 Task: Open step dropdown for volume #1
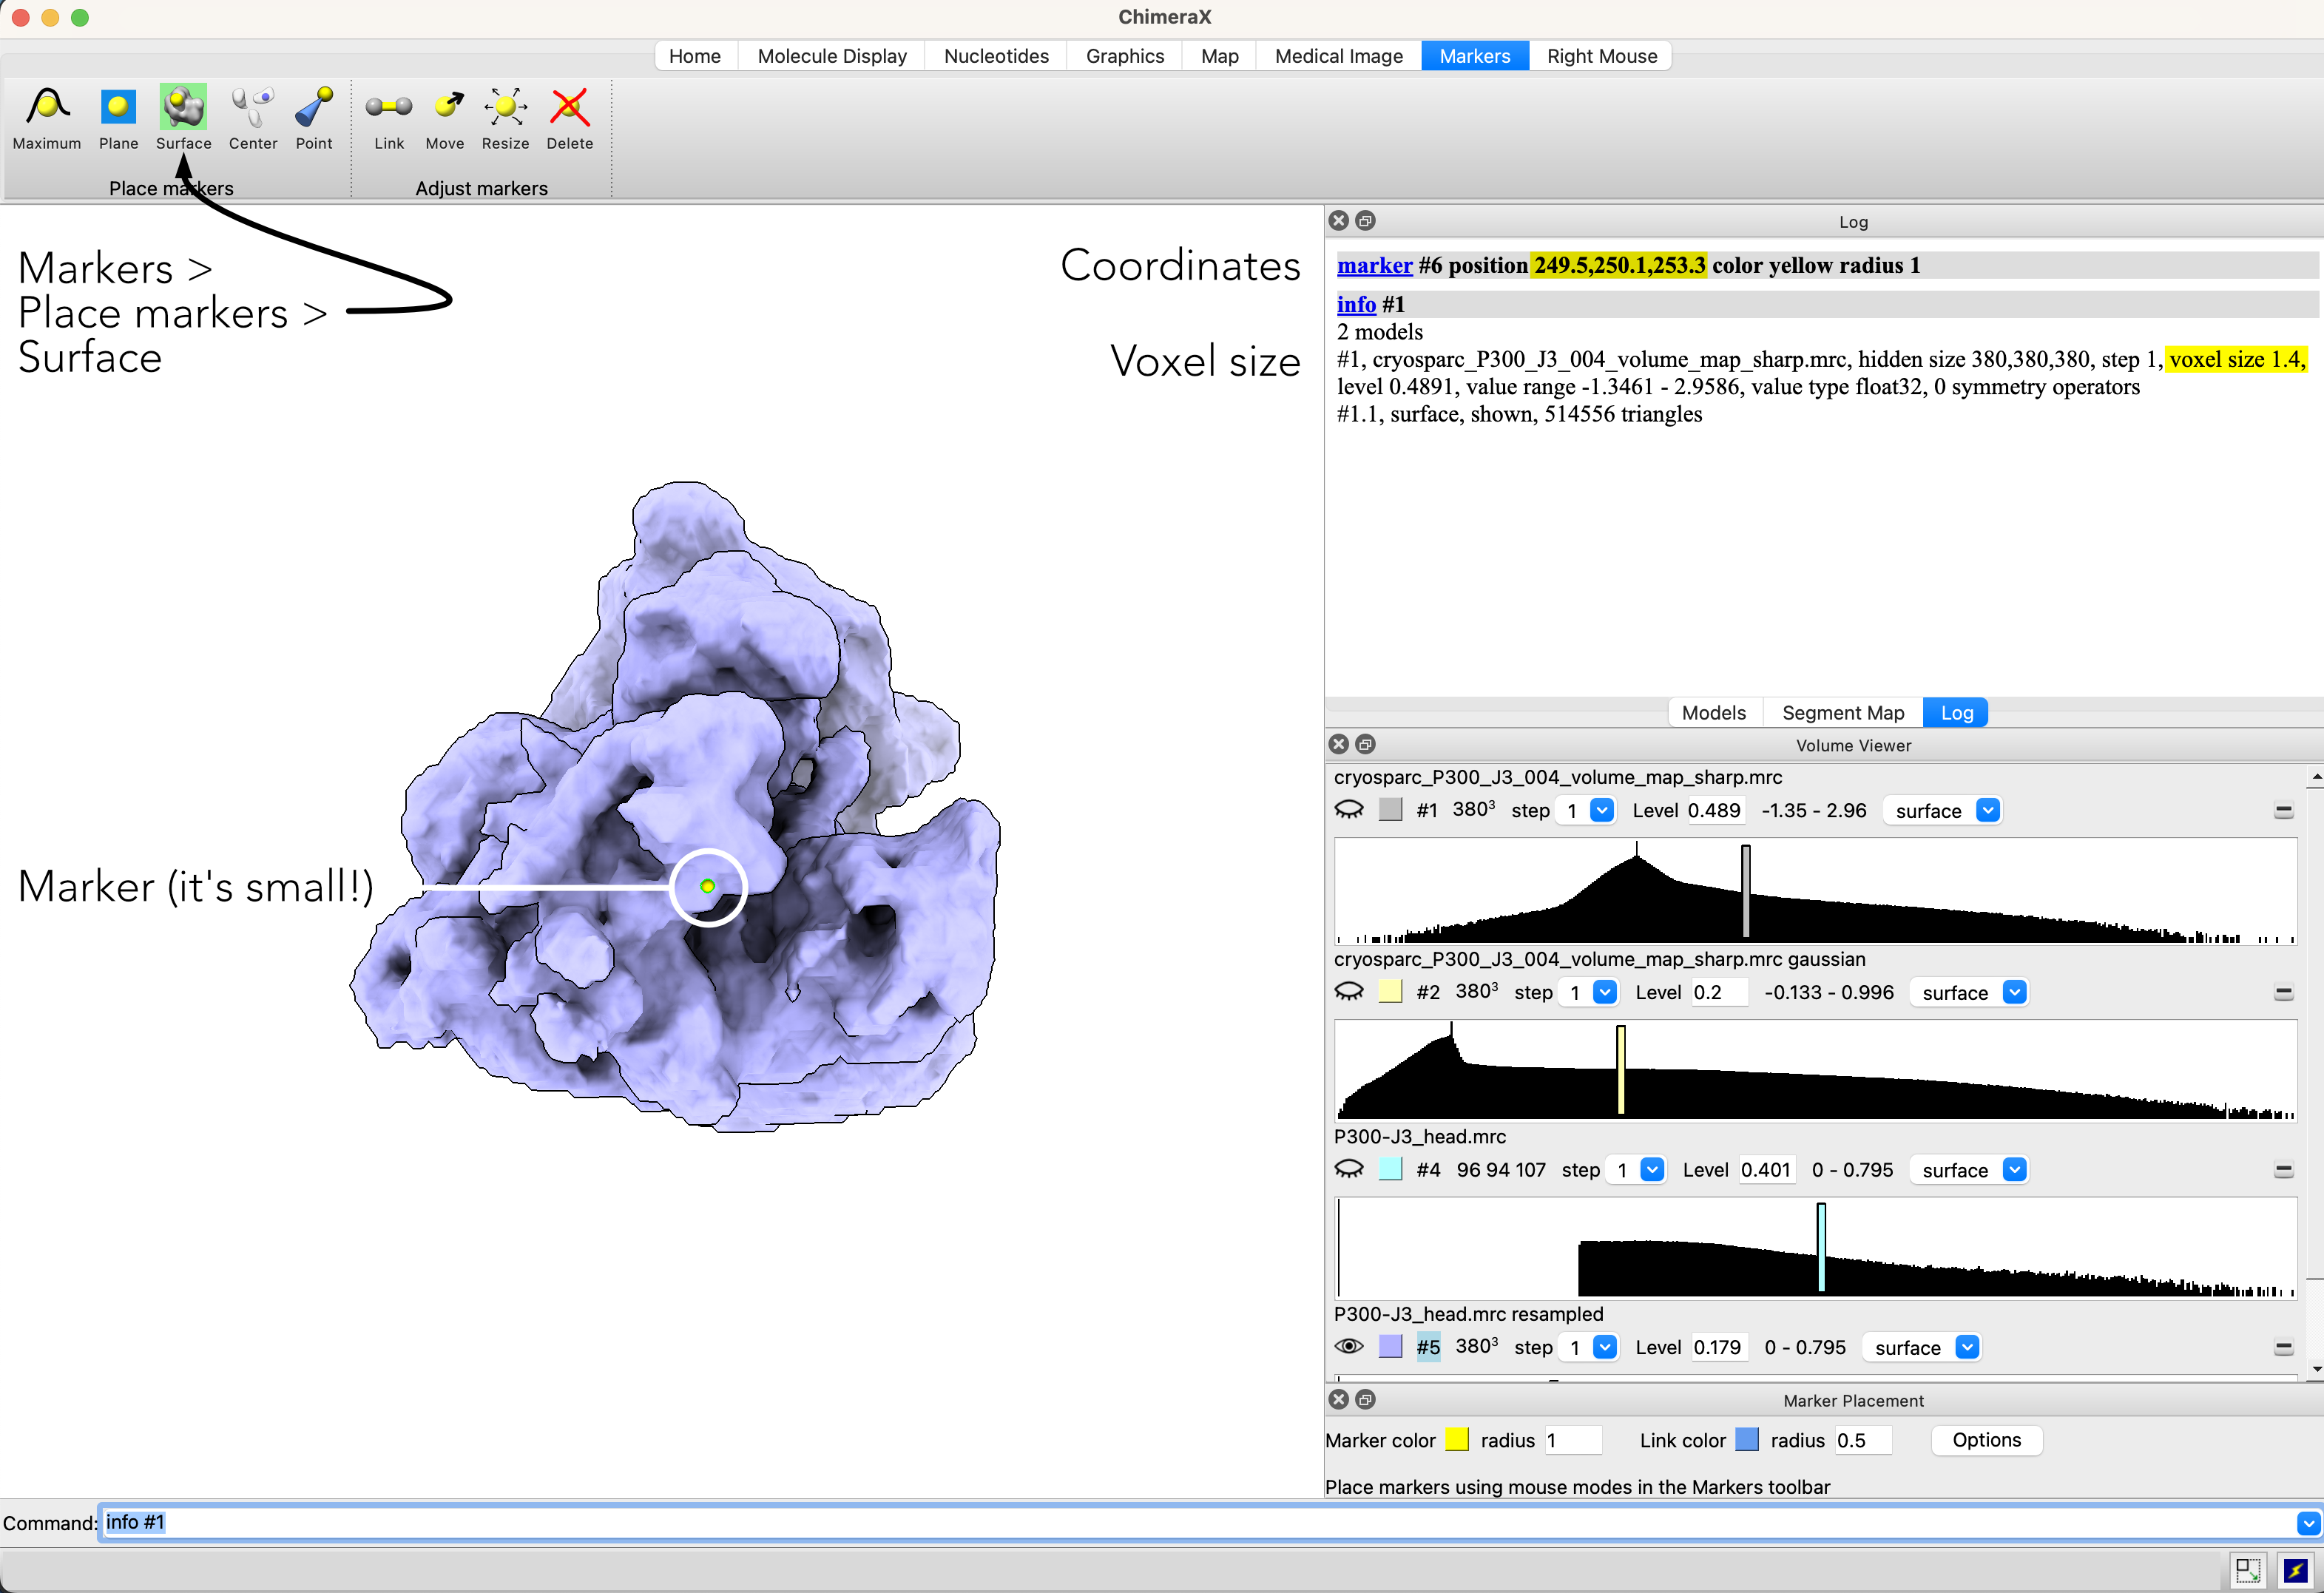[1601, 810]
